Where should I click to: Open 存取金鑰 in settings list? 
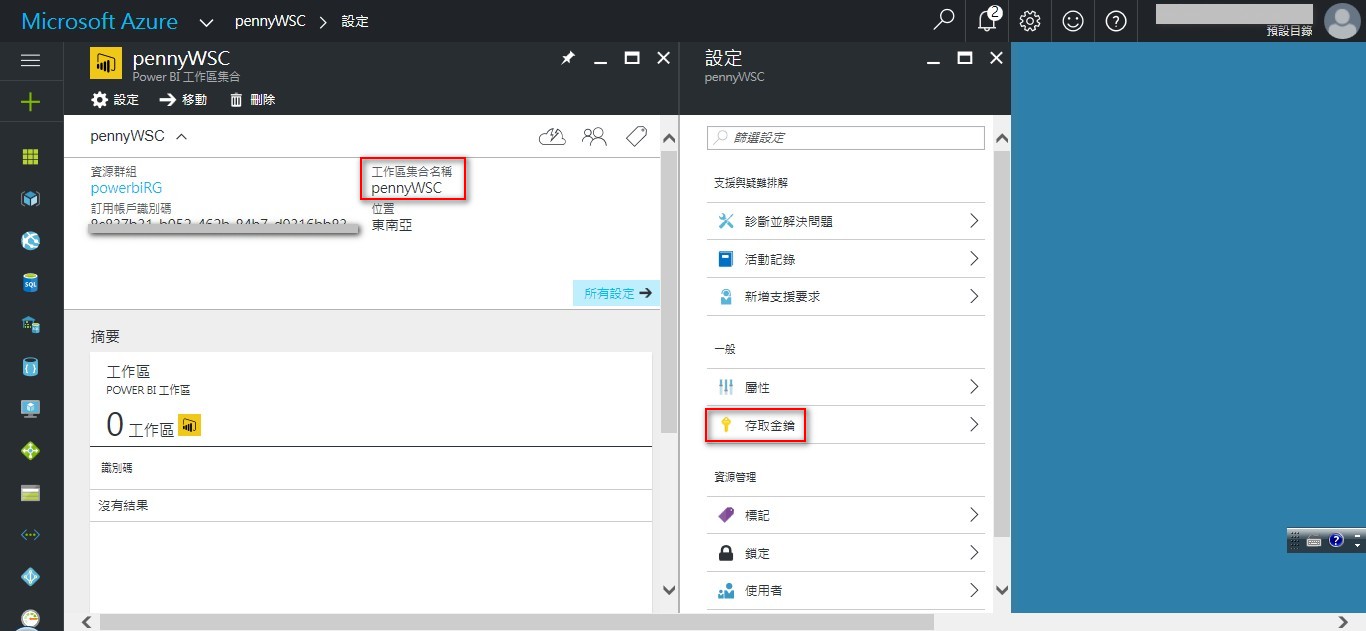[x=846, y=425]
